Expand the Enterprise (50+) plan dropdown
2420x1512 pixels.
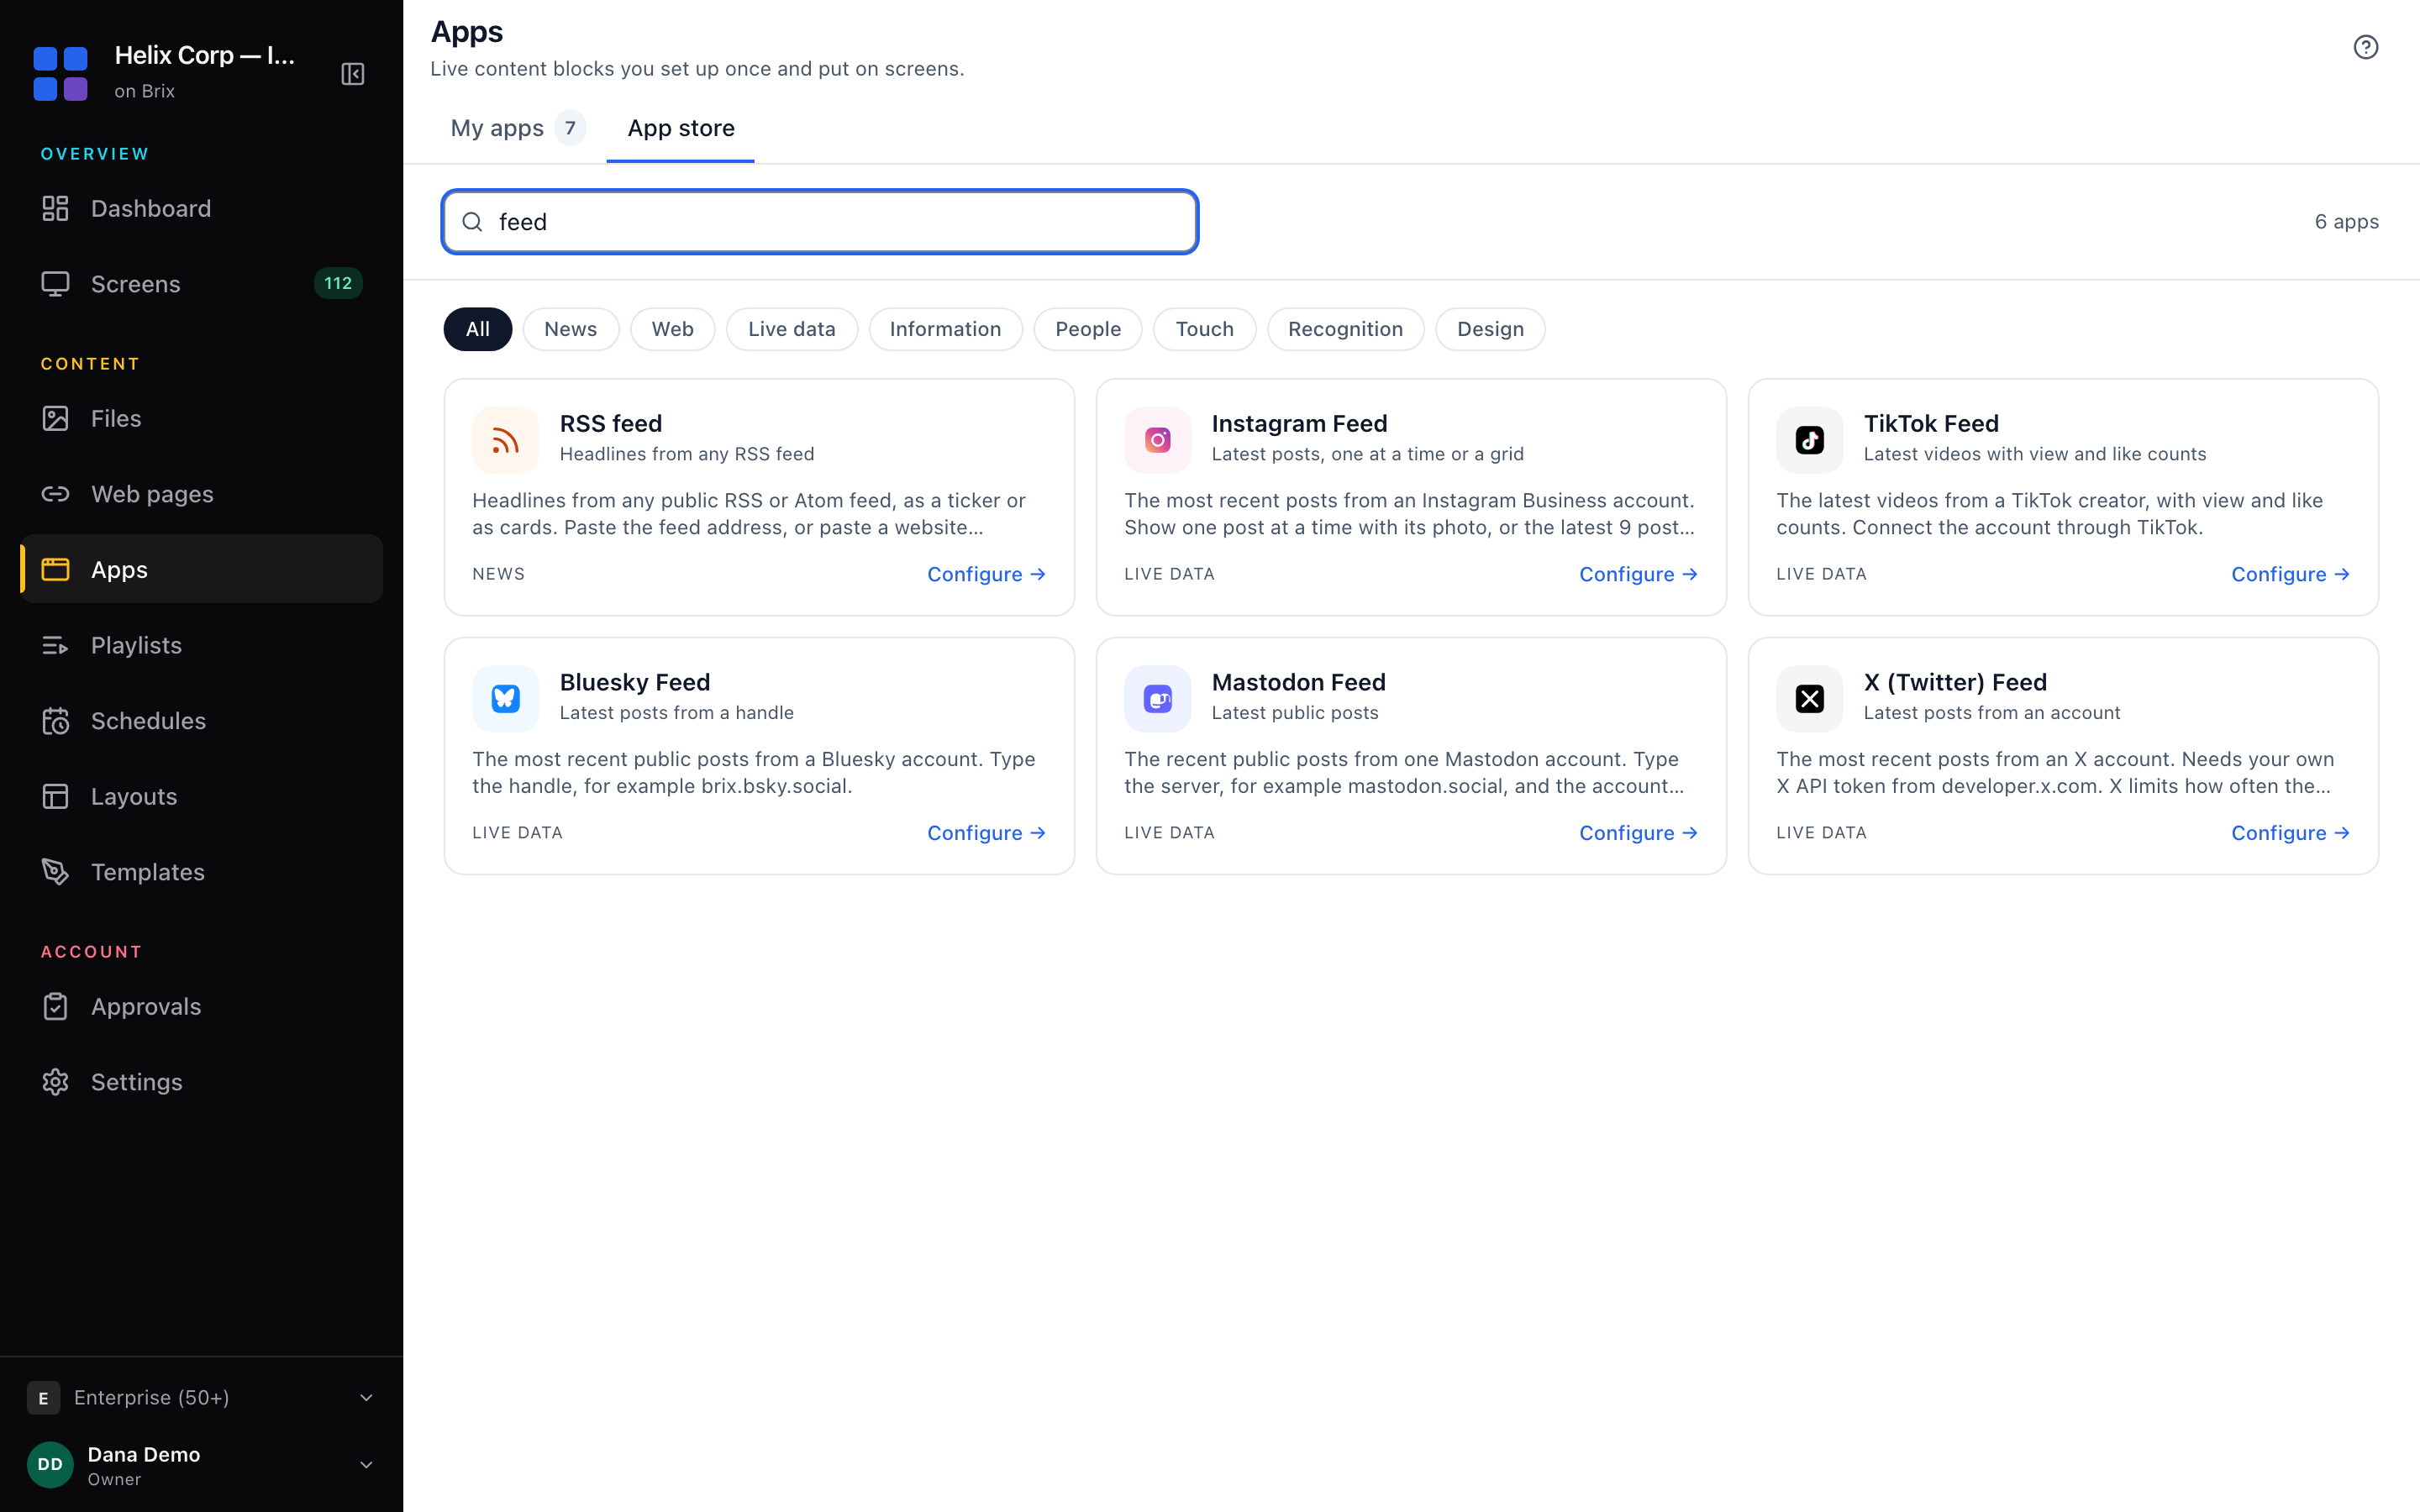pyautogui.click(x=201, y=1398)
